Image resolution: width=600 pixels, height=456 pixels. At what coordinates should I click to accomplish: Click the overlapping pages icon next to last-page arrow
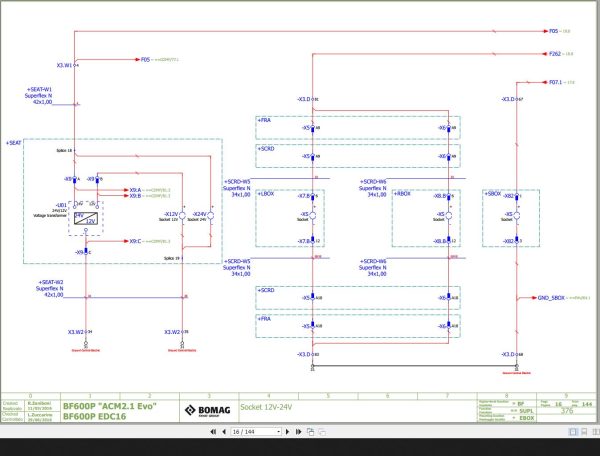pyautogui.click(x=310, y=432)
